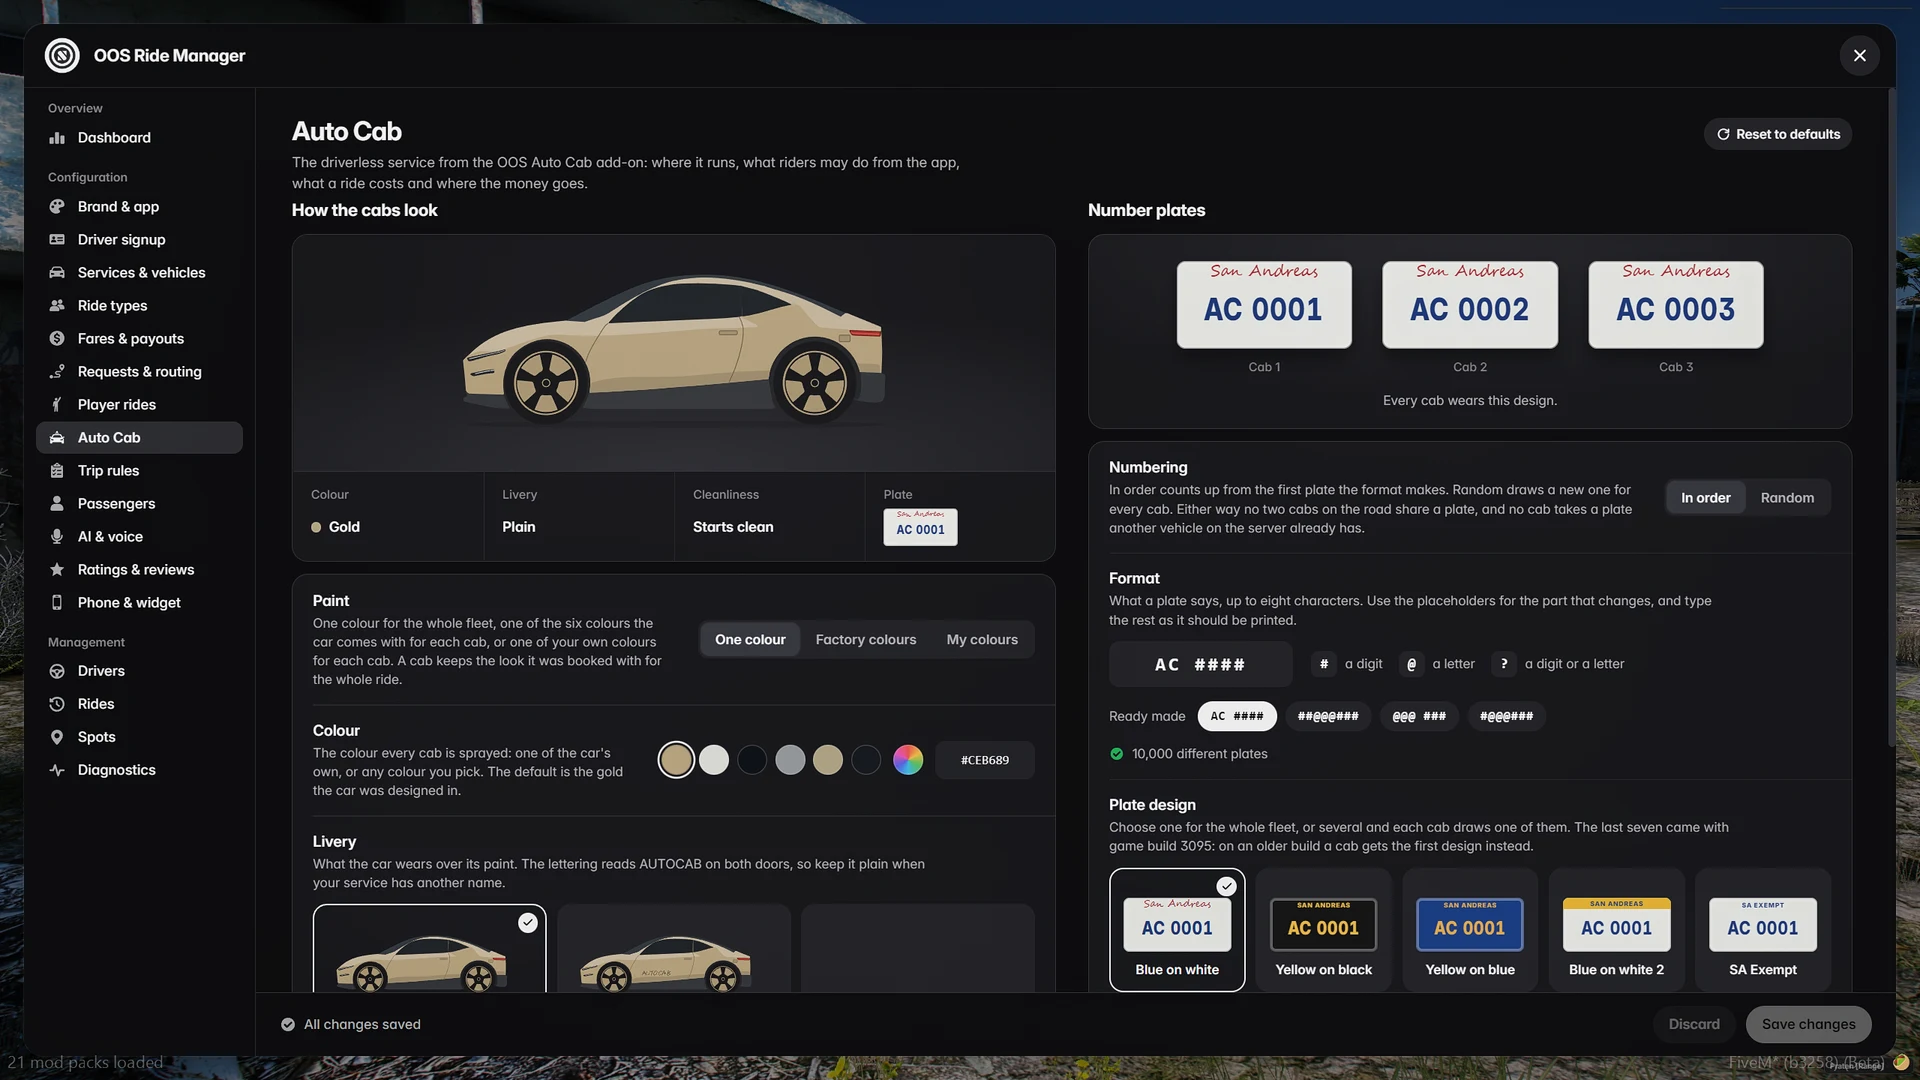Image resolution: width=1920 pixels, height=1080 pixels.
Task: Click the Ride types people icon
Action: [x=57, y=306]
